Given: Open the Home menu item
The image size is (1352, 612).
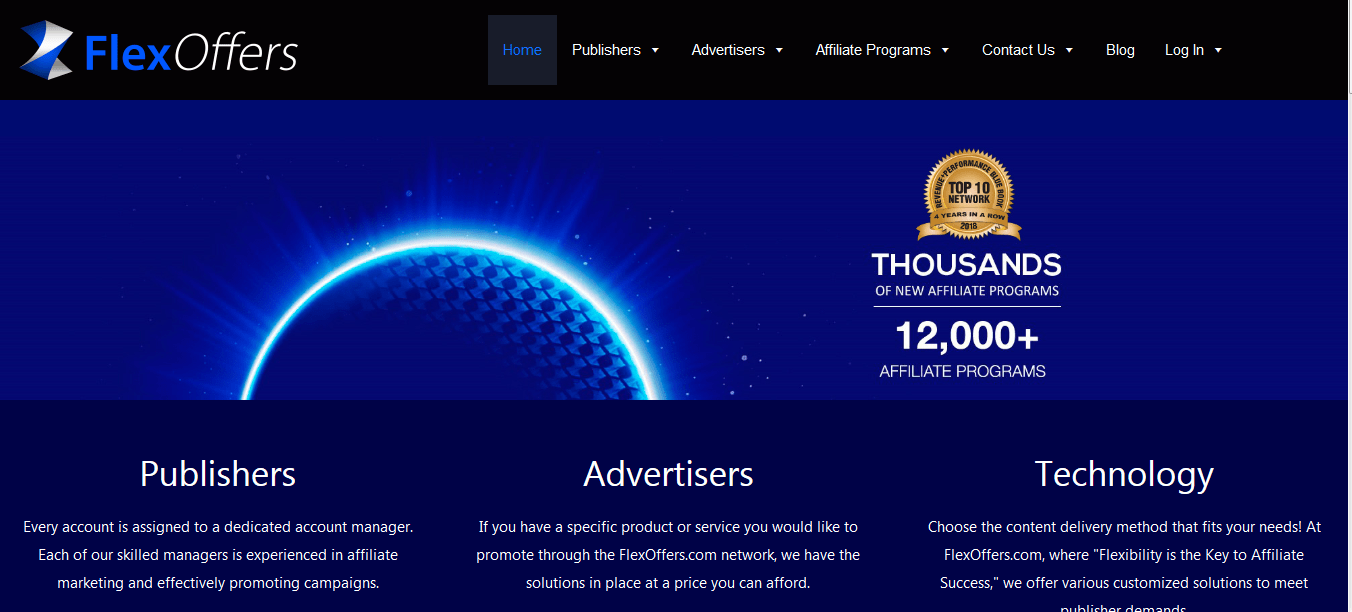Looking at the screenshot, I should tap(522, 50).
